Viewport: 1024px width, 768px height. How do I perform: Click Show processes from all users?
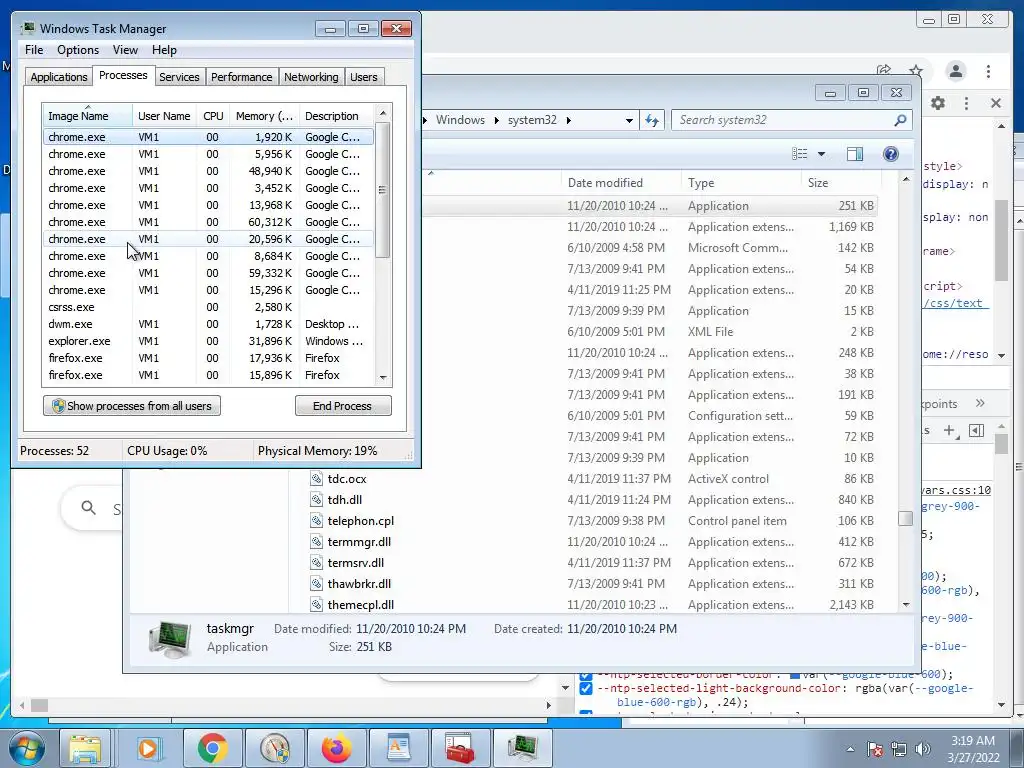[132, 406]
